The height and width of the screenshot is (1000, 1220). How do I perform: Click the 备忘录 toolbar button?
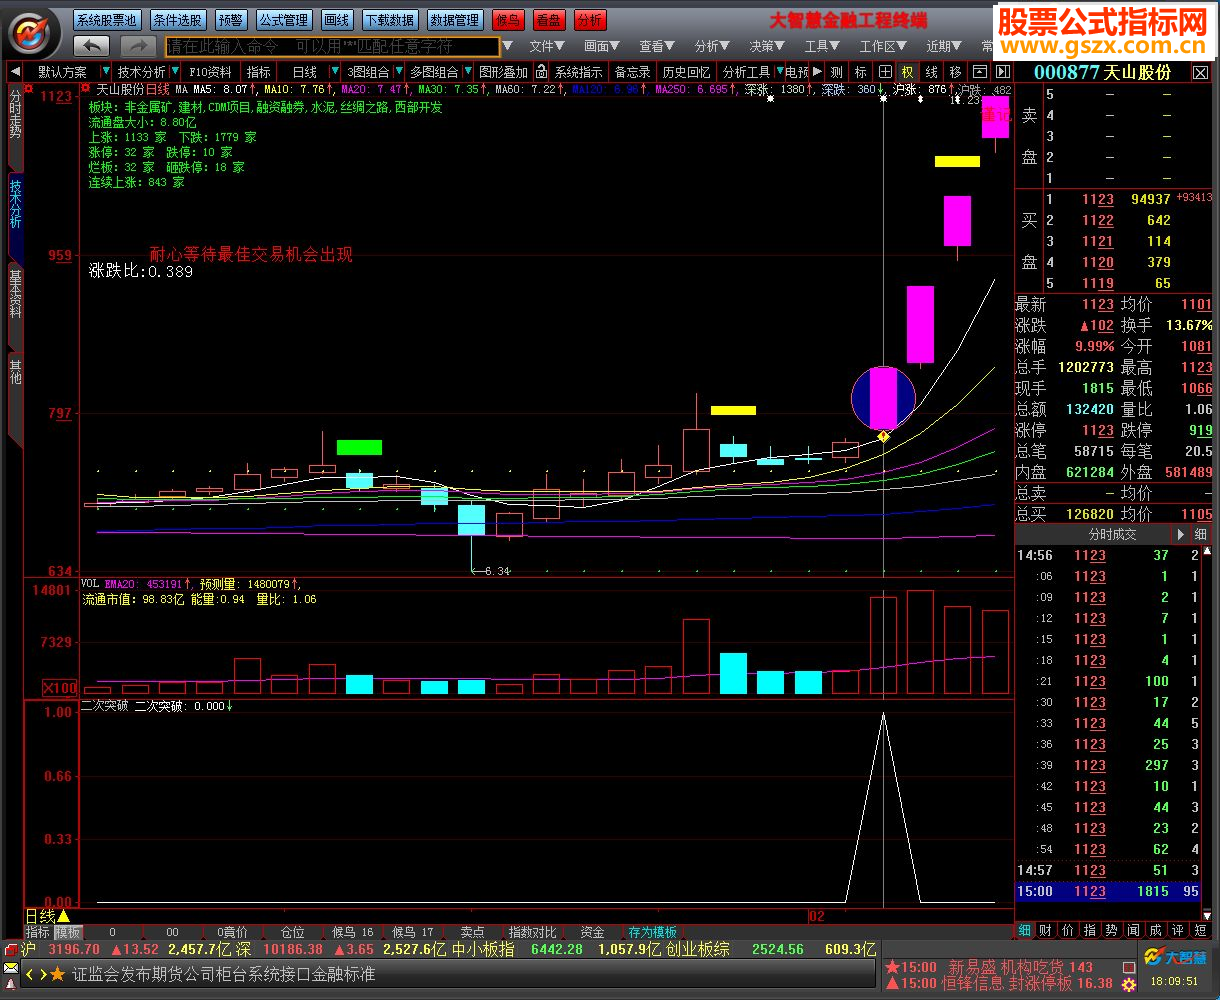pos(632,72)
